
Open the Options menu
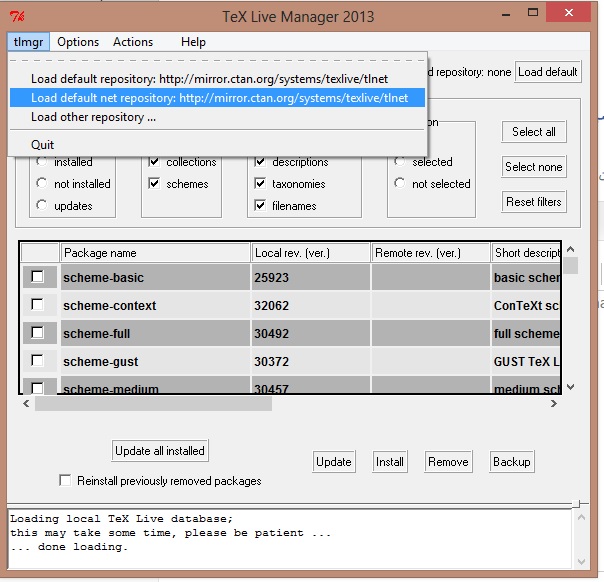pyautogui.click(x=78, y=42)
